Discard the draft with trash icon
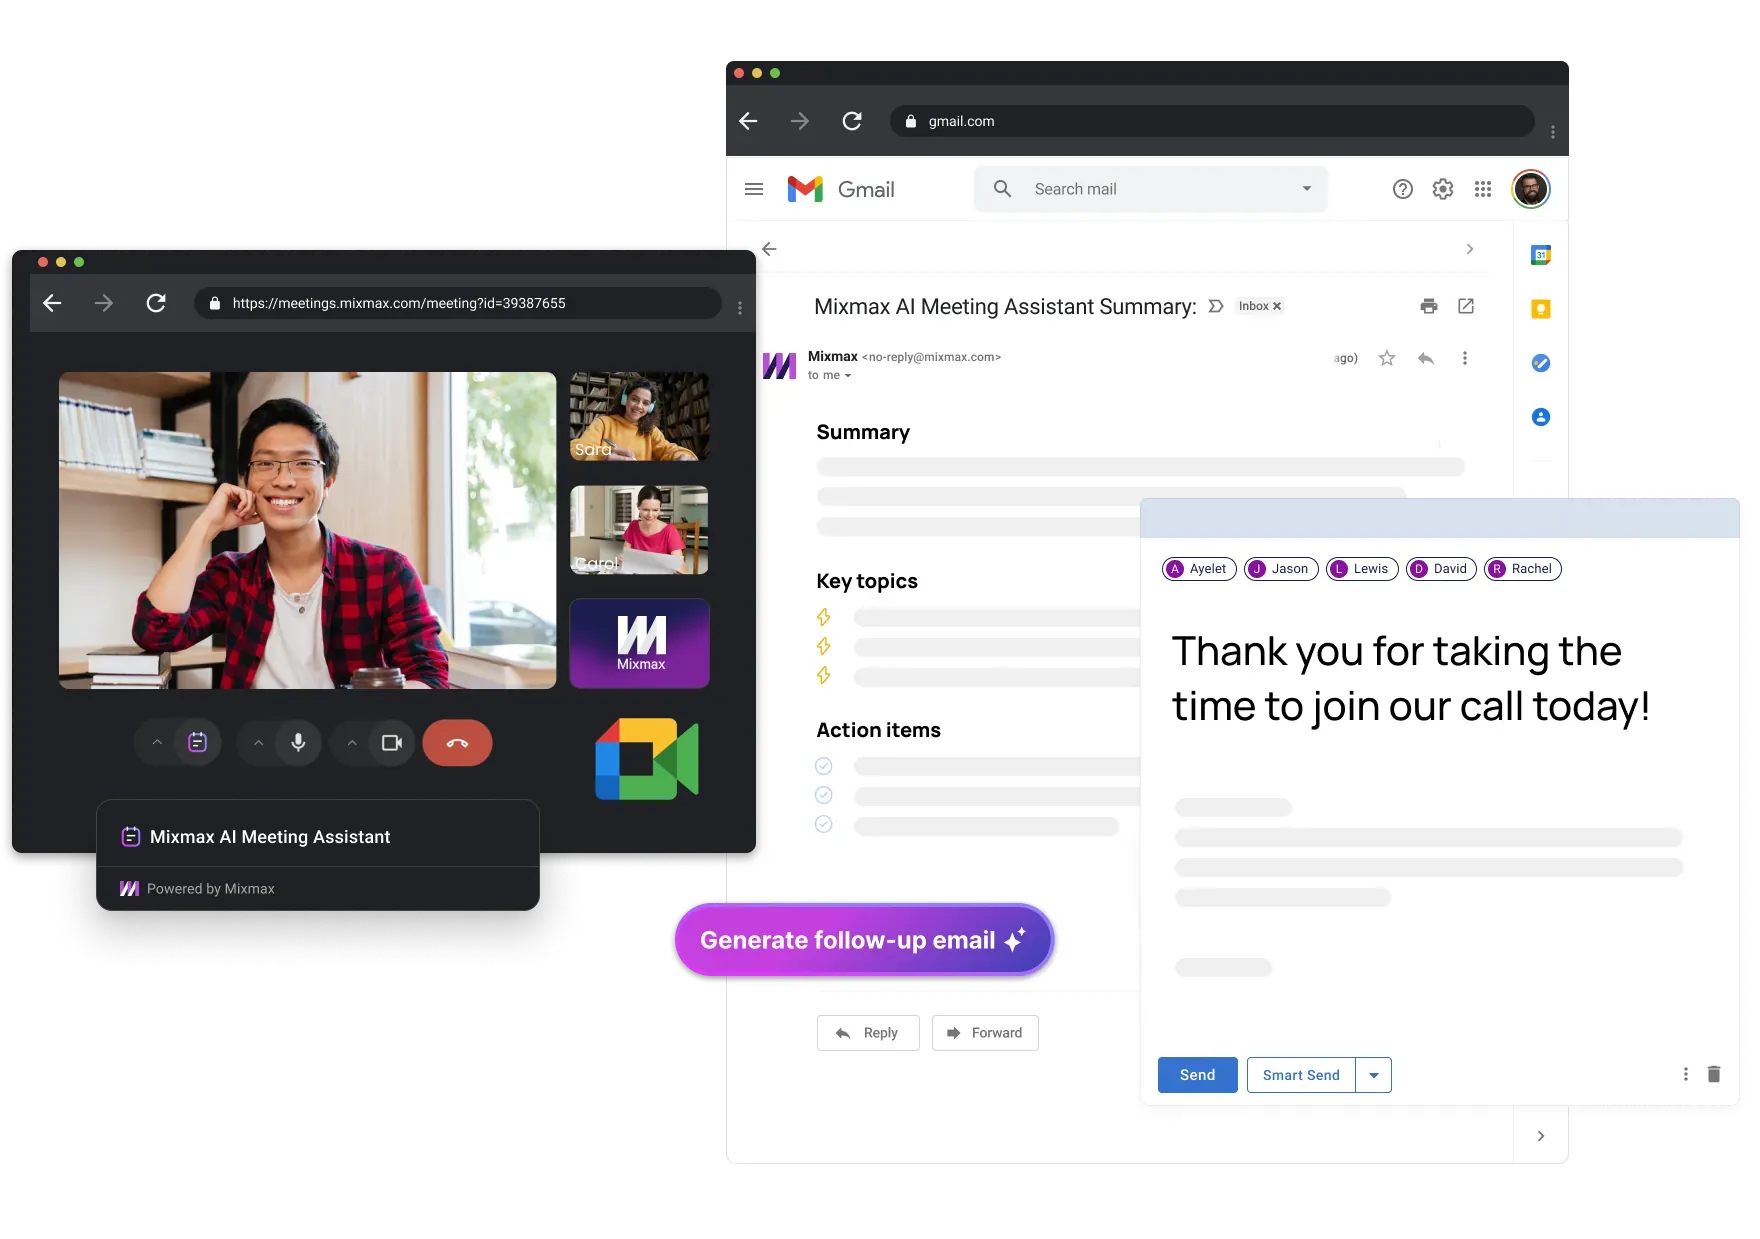This screenshot has height=1239, width=1760. 1714,1074
